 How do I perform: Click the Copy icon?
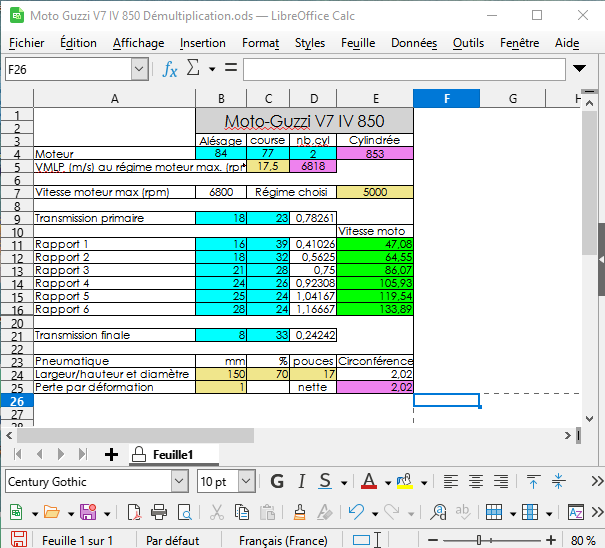click(x=242, y=513)
